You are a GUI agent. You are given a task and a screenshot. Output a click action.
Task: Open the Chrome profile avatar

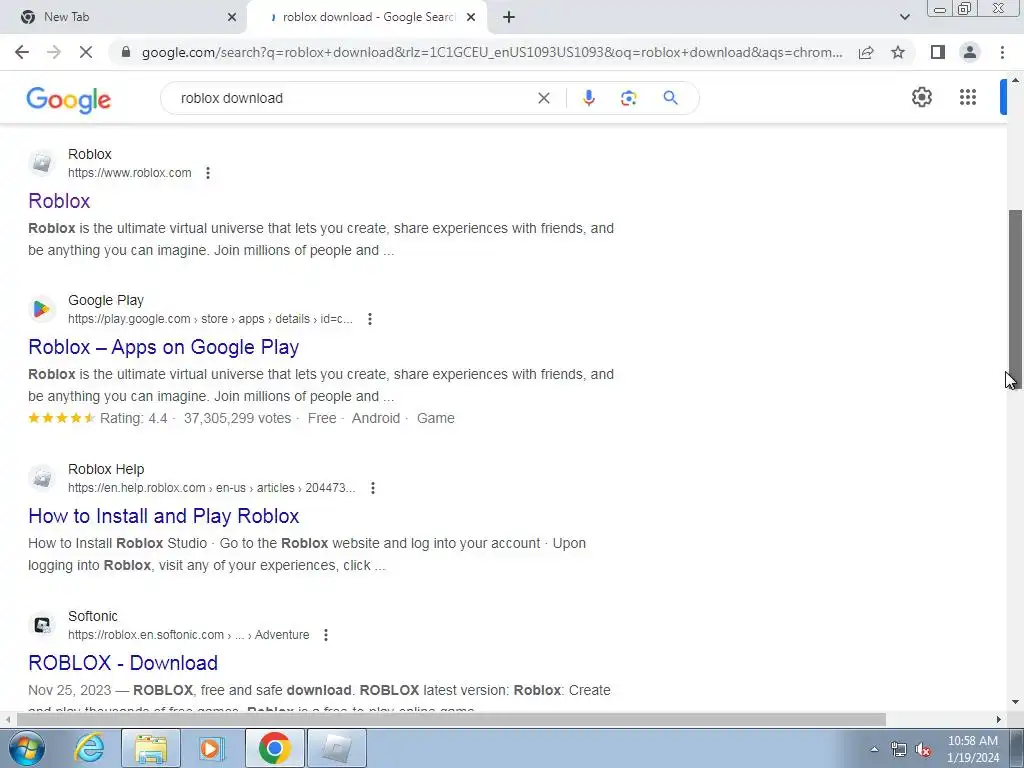[x=970, y=52]
